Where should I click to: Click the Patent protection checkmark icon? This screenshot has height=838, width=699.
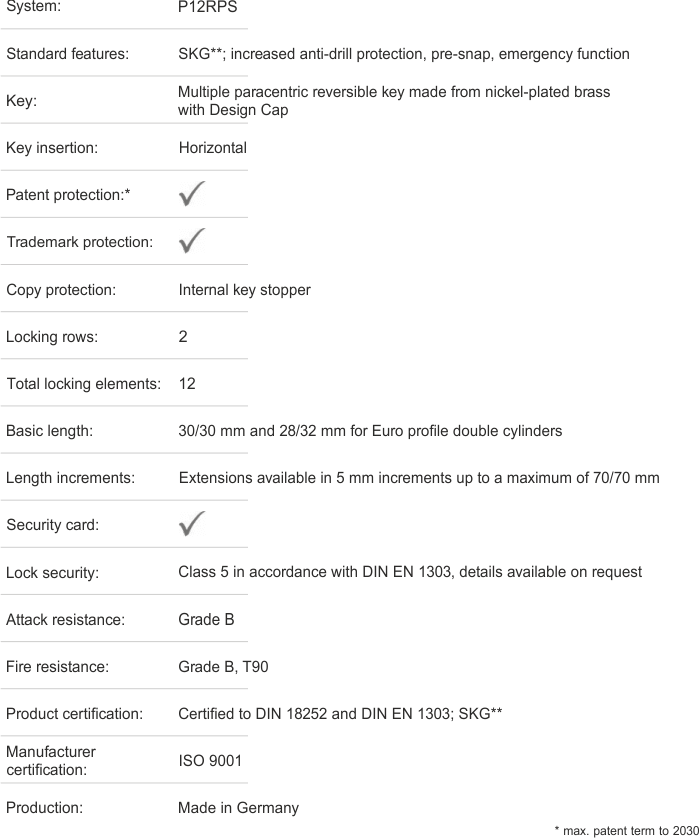click(x=192, y=194)
